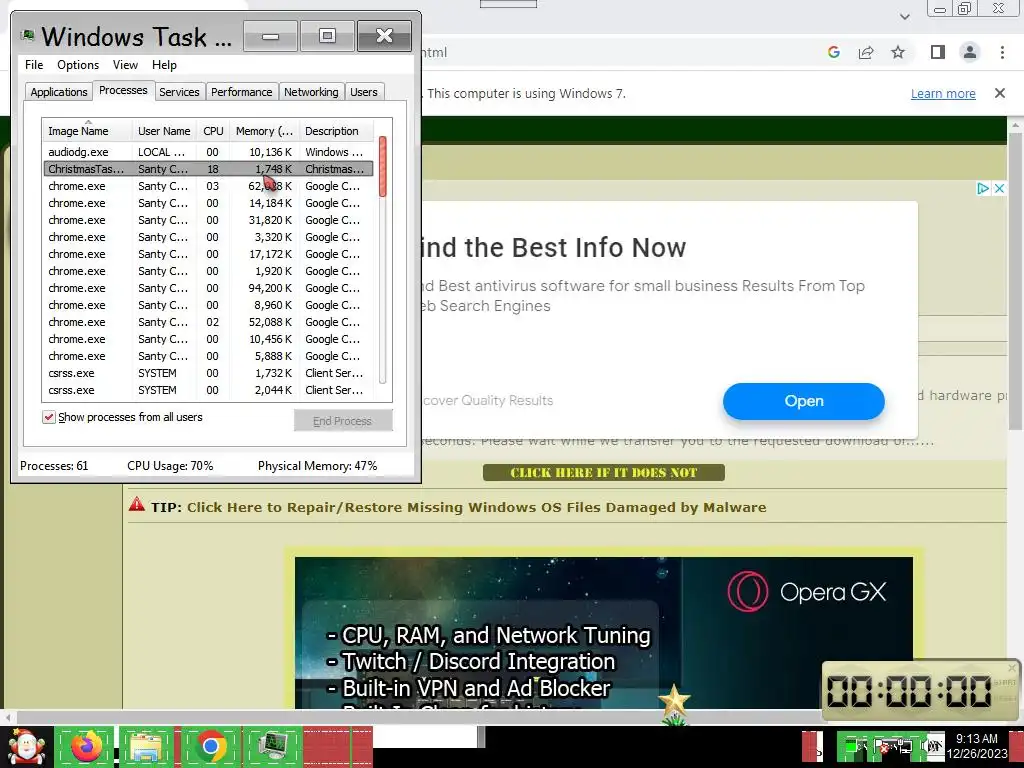The width and height of the screenshot is (1024, 768).
Task: Select csrss.exe row using 1,732 K
Action: click(x=208, y=373)
